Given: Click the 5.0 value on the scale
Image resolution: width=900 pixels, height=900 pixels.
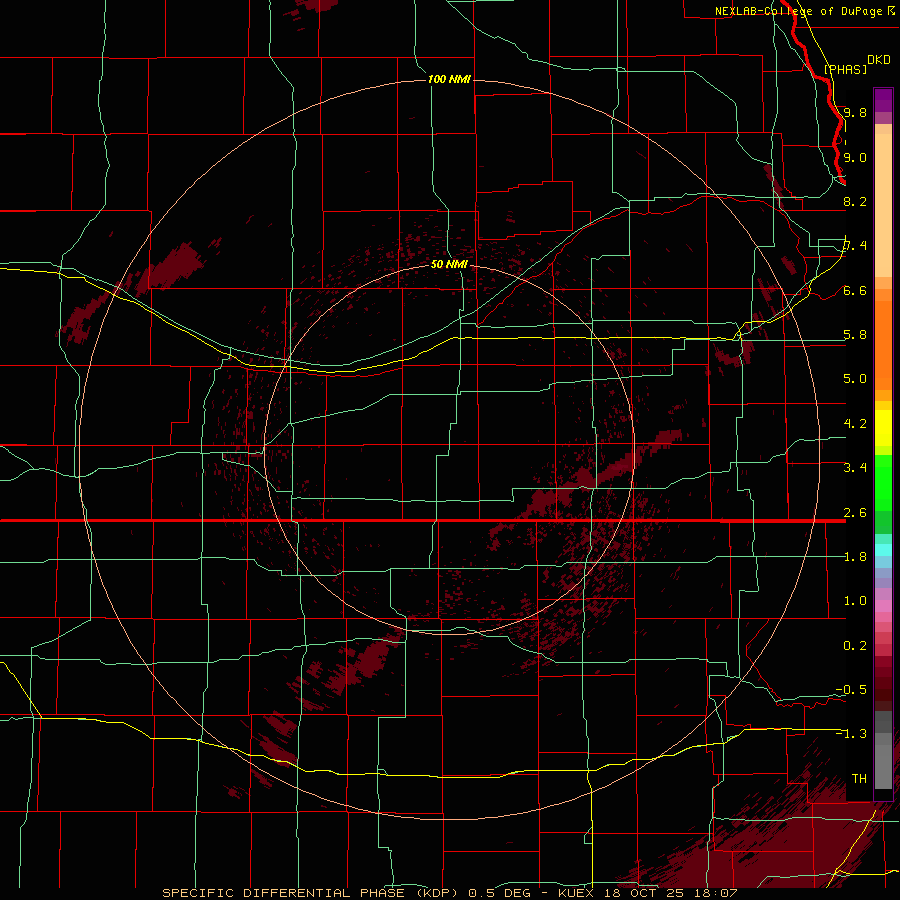Looking at the screenshot, I should point(855,379).
